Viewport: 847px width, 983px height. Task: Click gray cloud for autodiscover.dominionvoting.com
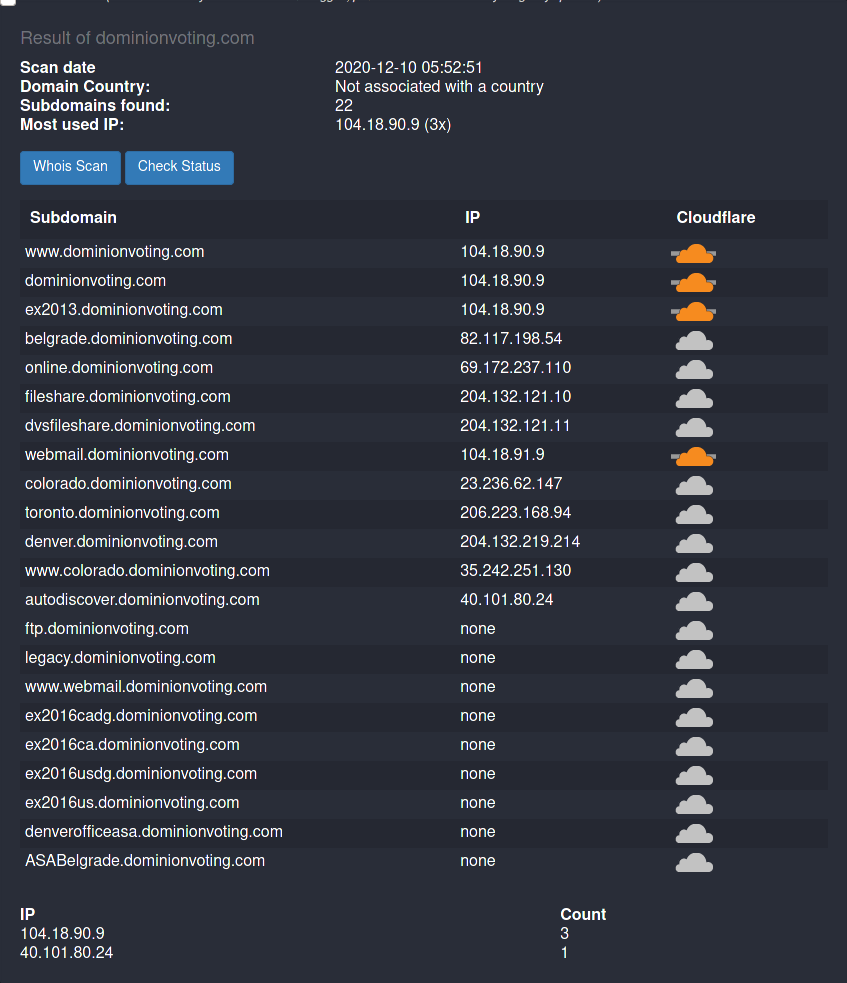tap(694, 601)
